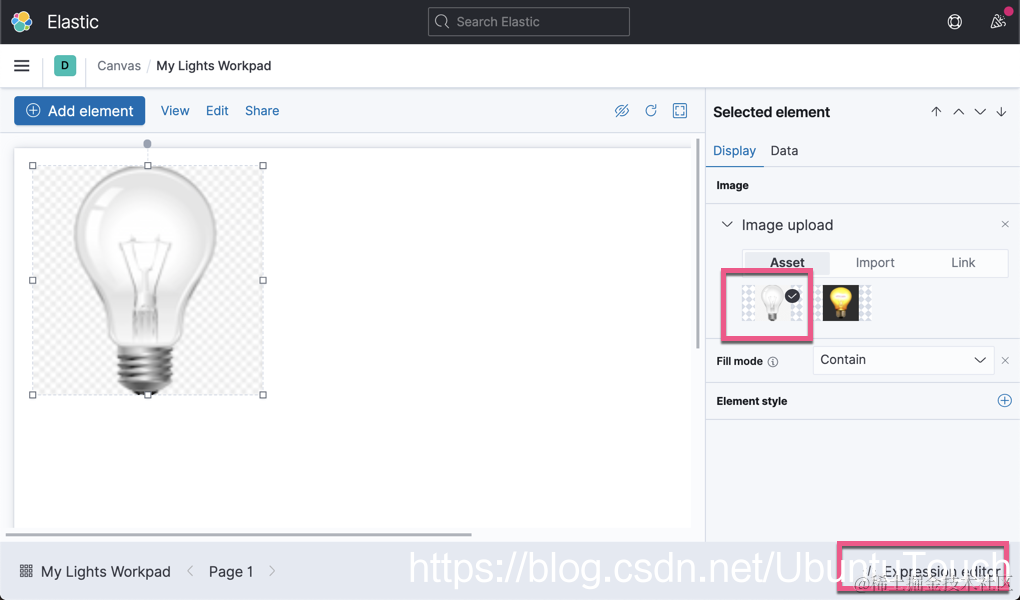
Task: Switch to the Data tab
Action: tap(784, 151)
